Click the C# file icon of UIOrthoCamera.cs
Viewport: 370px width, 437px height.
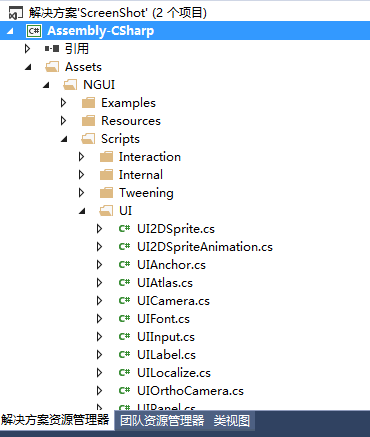[124, 391]
